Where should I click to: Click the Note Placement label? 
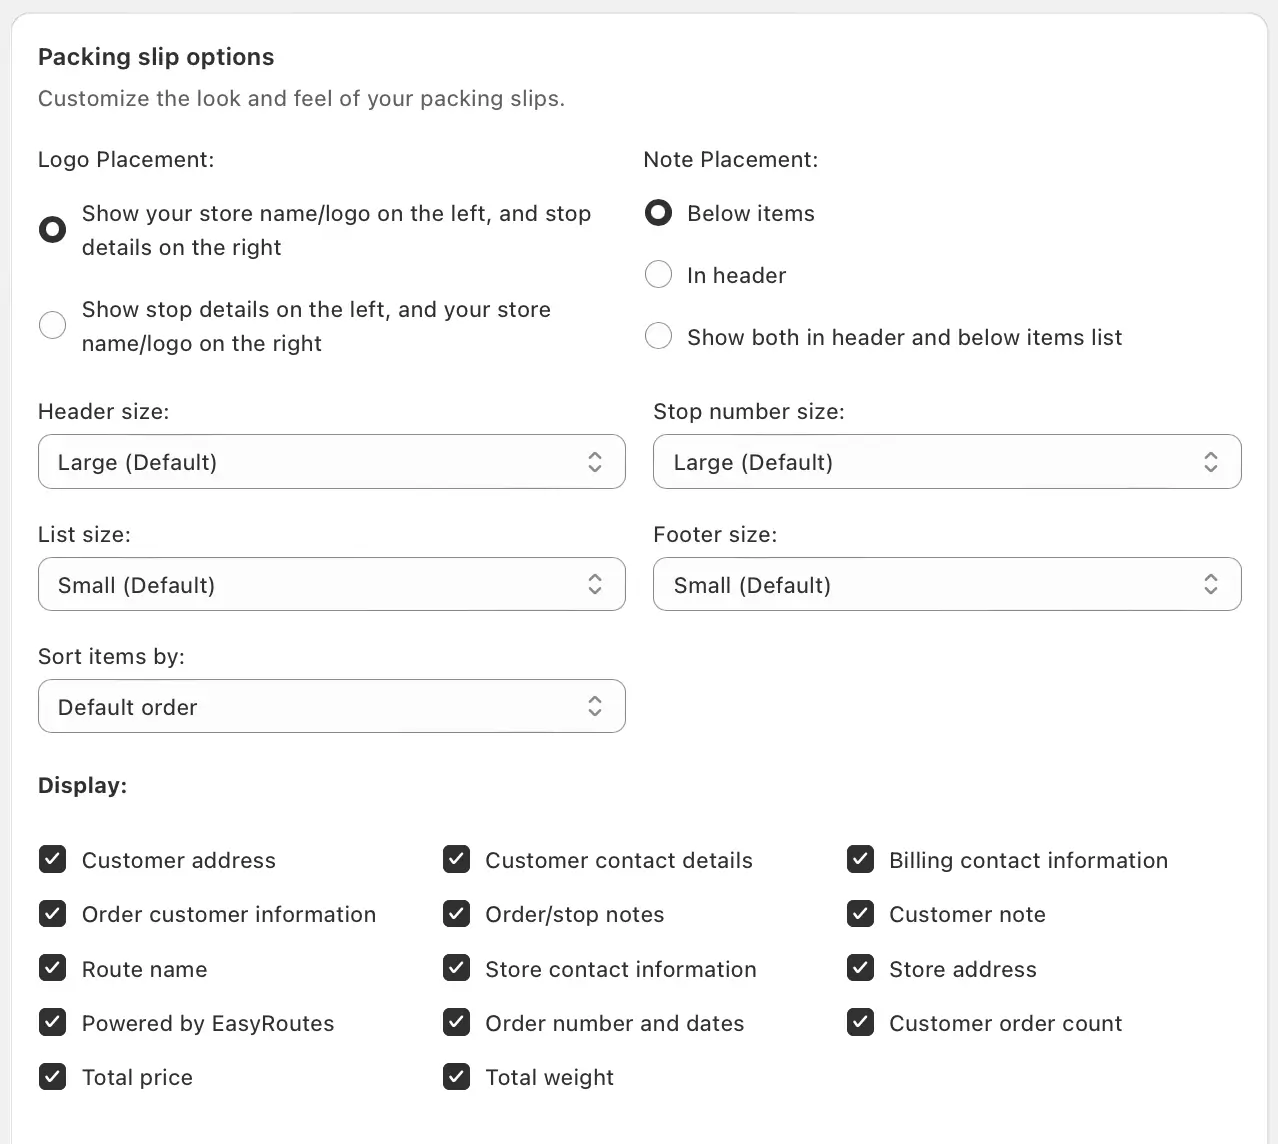(731, 160)
